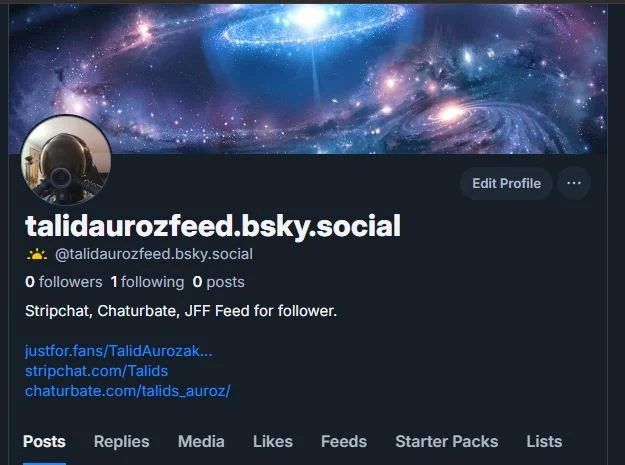Screen dimensions: 625x465
Task: Switch to the Likes tab
Action: [x=273, y=441]
